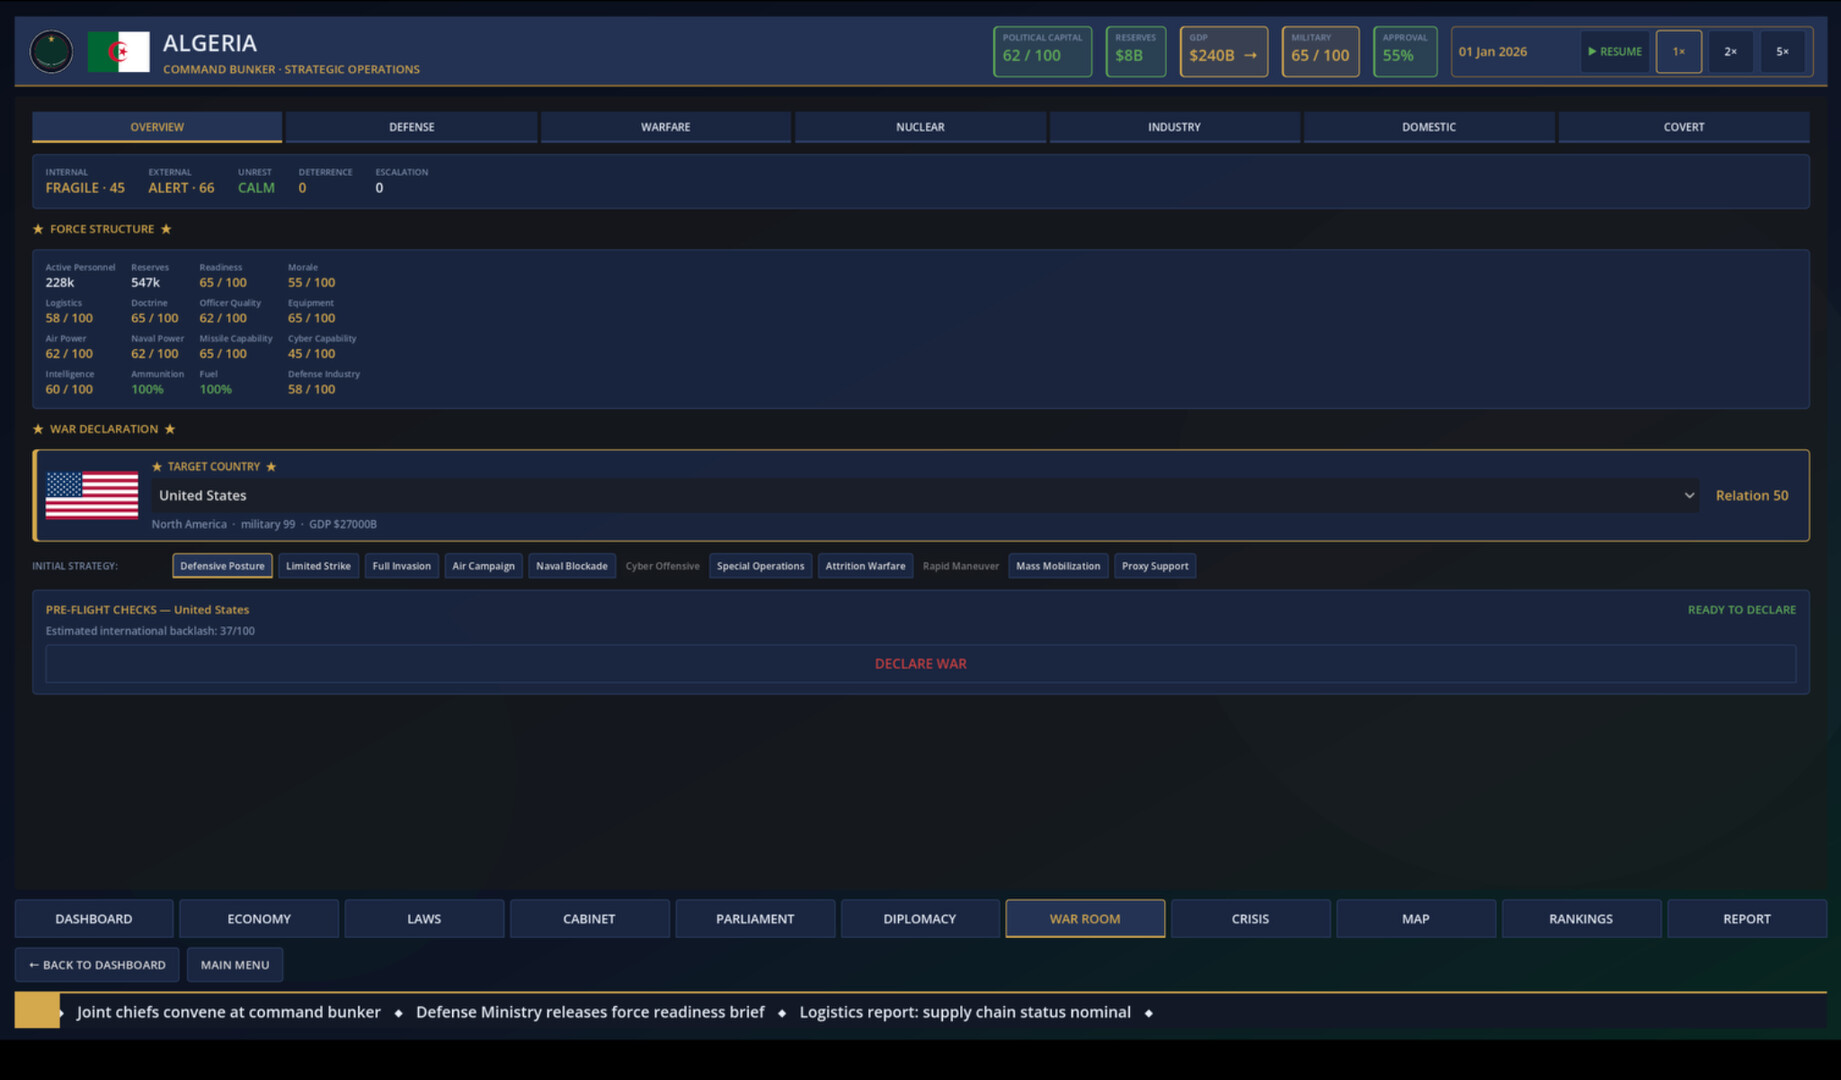Screen dimensions: 1841x1080
Task: Click Ammunition 100% value
Action: coord(147,390)
